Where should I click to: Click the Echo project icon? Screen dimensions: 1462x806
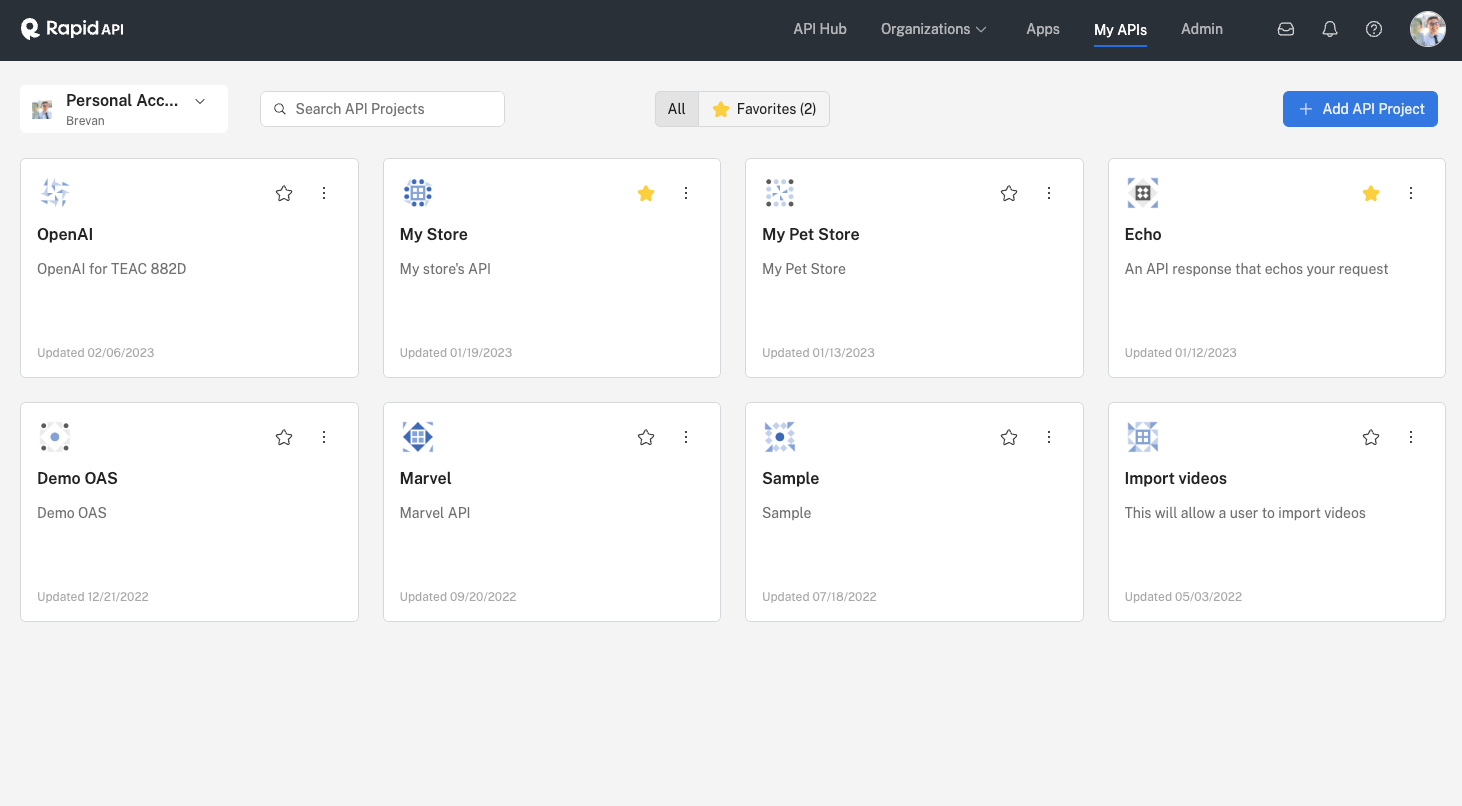coord(1142,192)
